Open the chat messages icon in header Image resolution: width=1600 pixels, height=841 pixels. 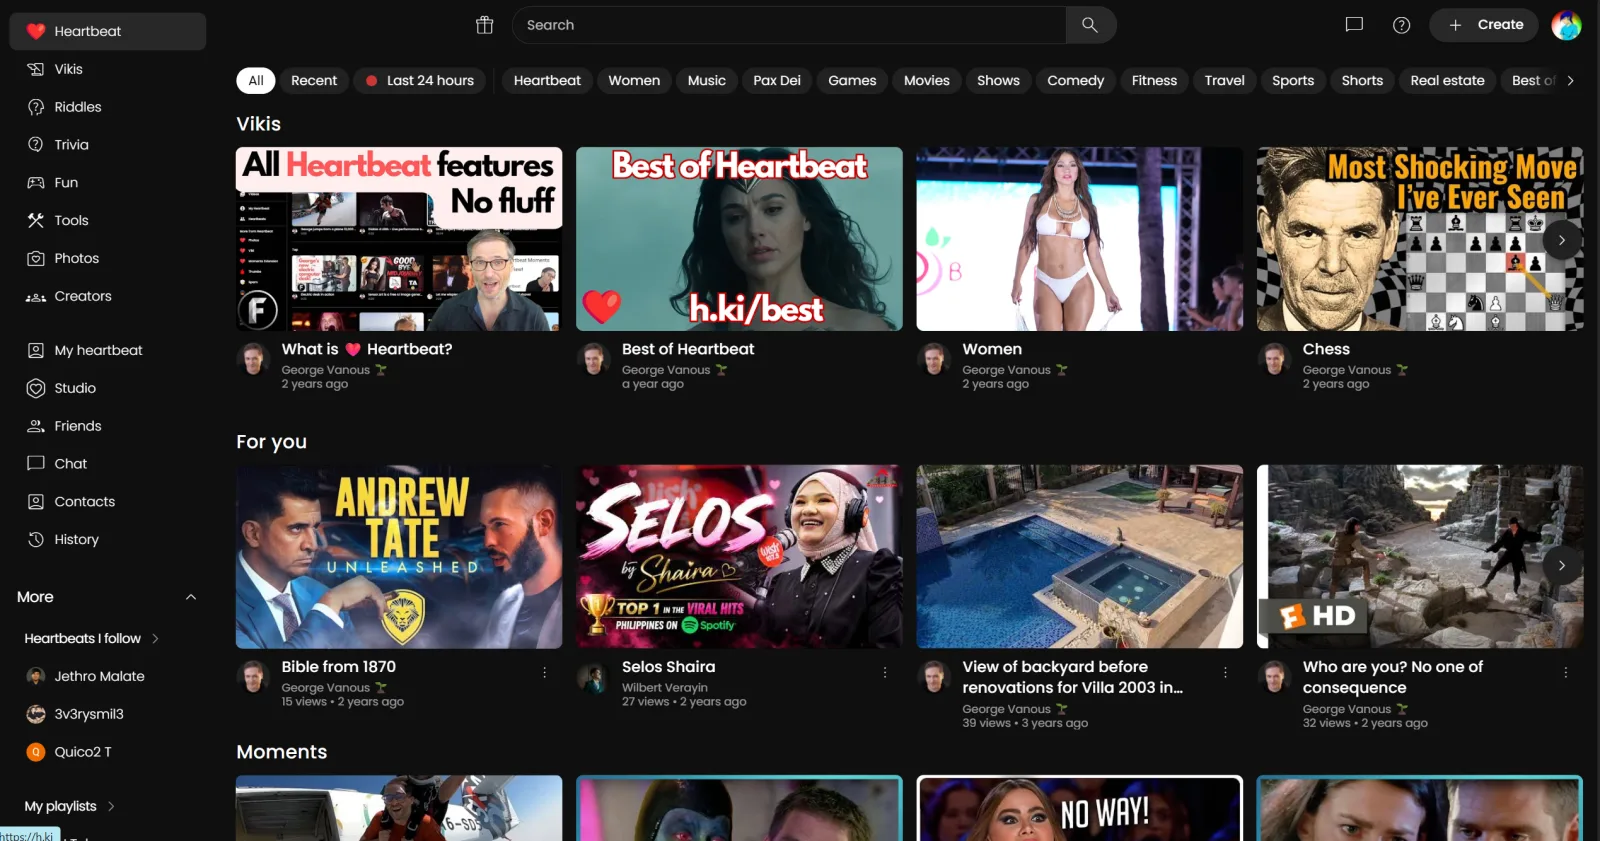(1354, 25)
